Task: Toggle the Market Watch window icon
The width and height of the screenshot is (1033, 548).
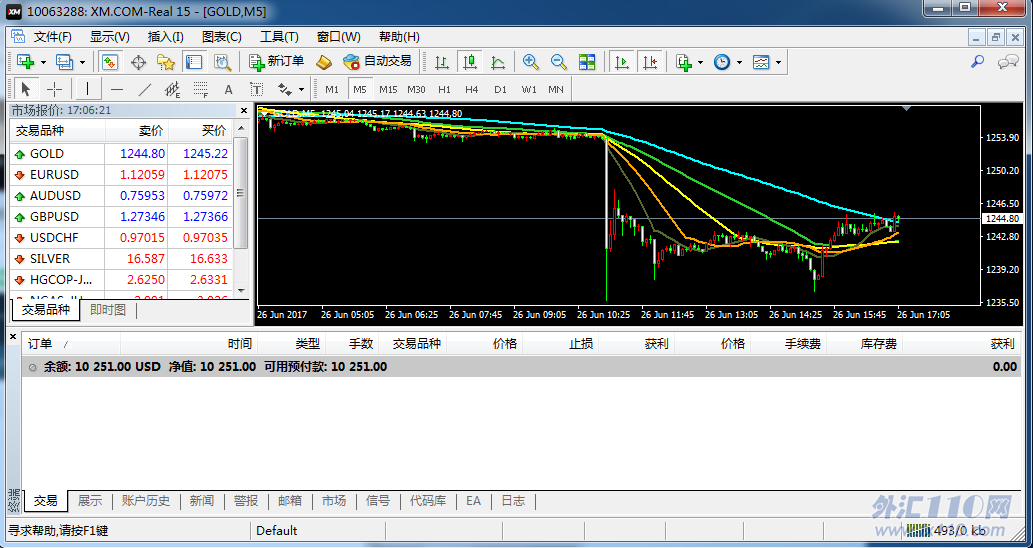Action: coord(109,62)
